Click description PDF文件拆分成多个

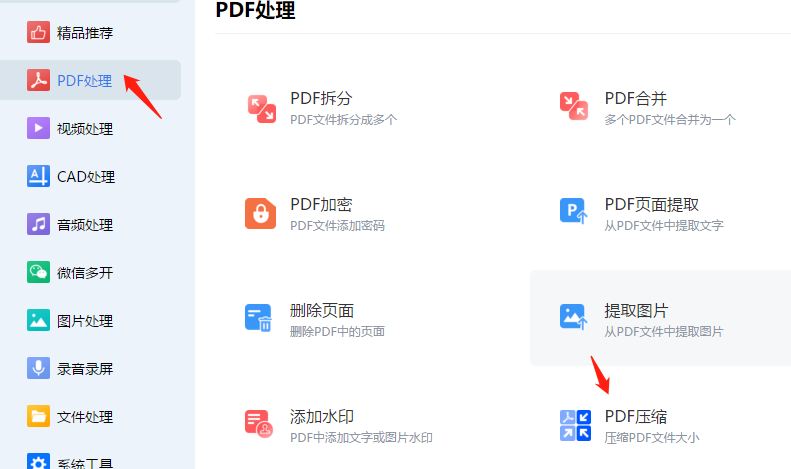tap(344, 120)
